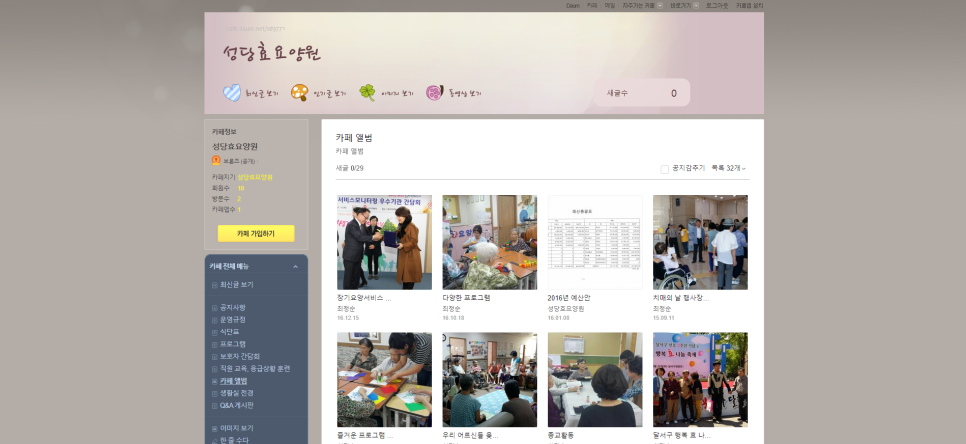The image size is (966, 444).
Task: Click the board icon beside 보호자 간담회
Action: 214,357
